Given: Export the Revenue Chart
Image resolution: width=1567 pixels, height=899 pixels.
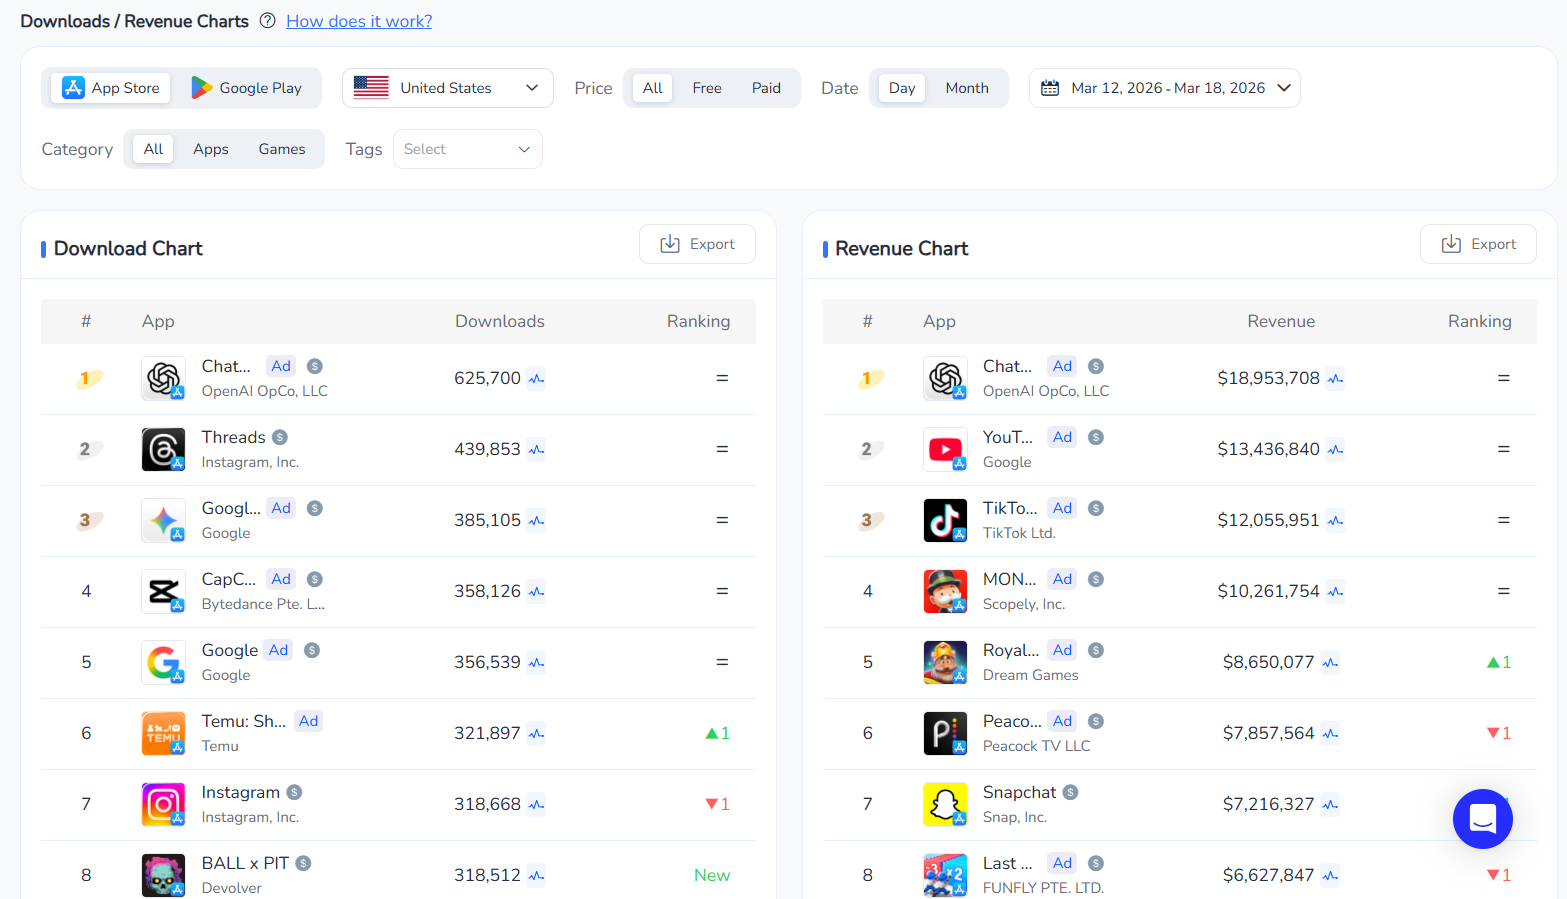Looking at the screenshot, I should [1478, 243].
